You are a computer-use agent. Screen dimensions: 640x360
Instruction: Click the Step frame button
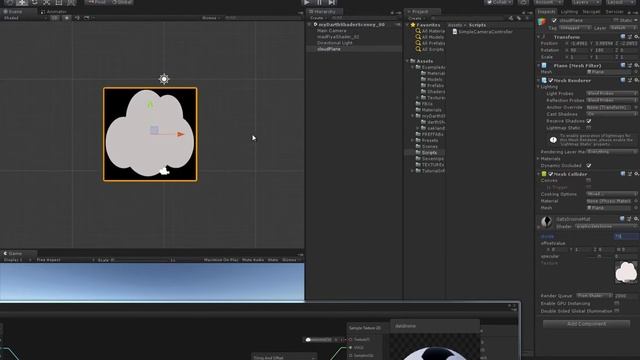click(x=331, y=2)
